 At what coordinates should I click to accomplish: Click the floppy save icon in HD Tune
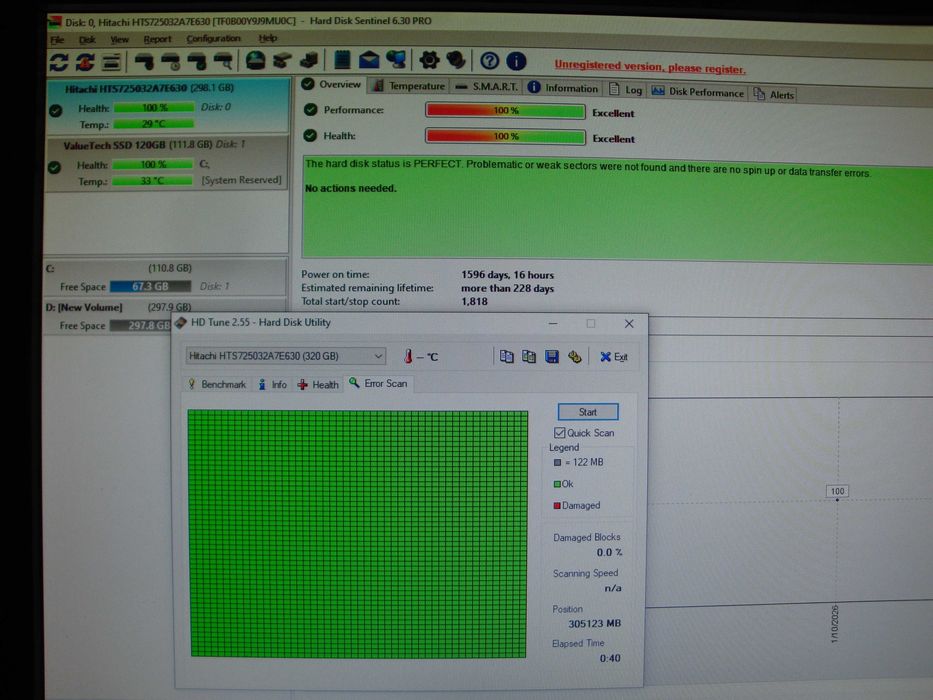552,356
